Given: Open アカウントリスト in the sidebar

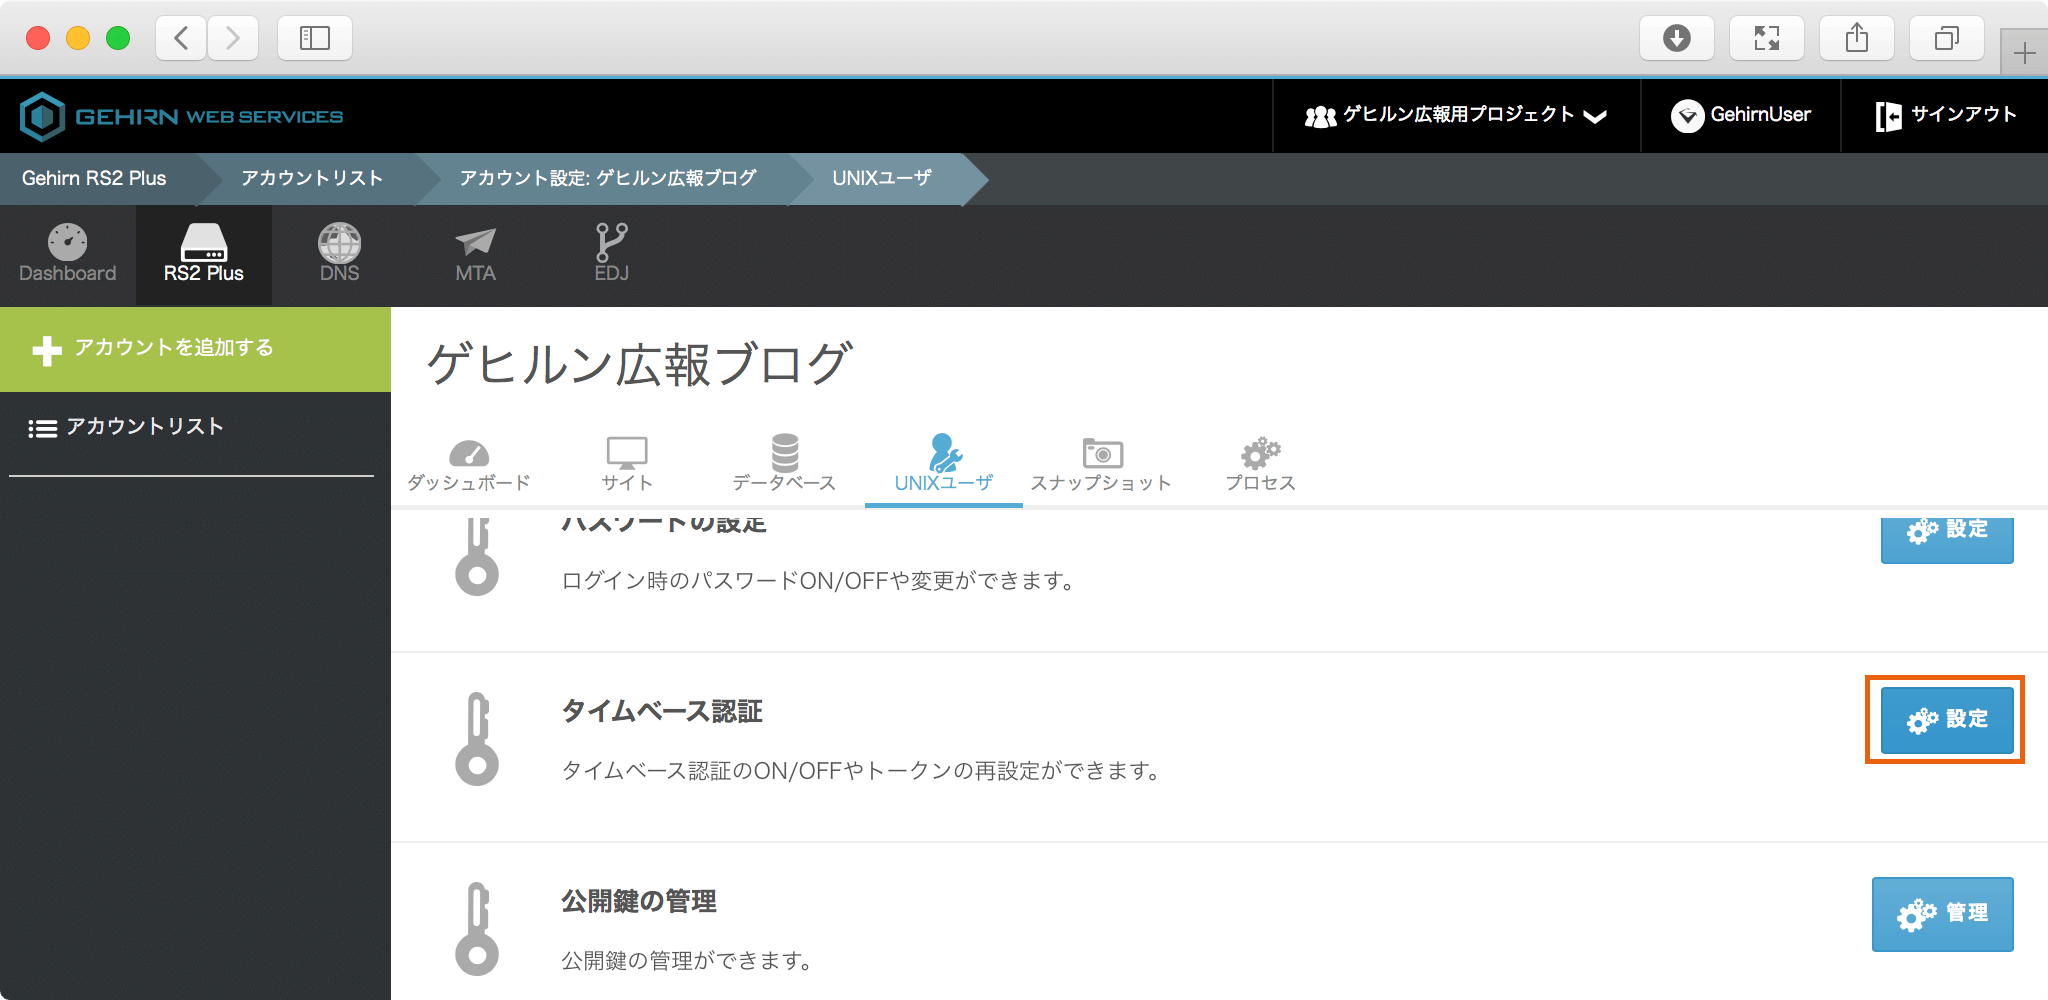Looking at the screenshot, I should pyautogui.click(x=144, y=427).
